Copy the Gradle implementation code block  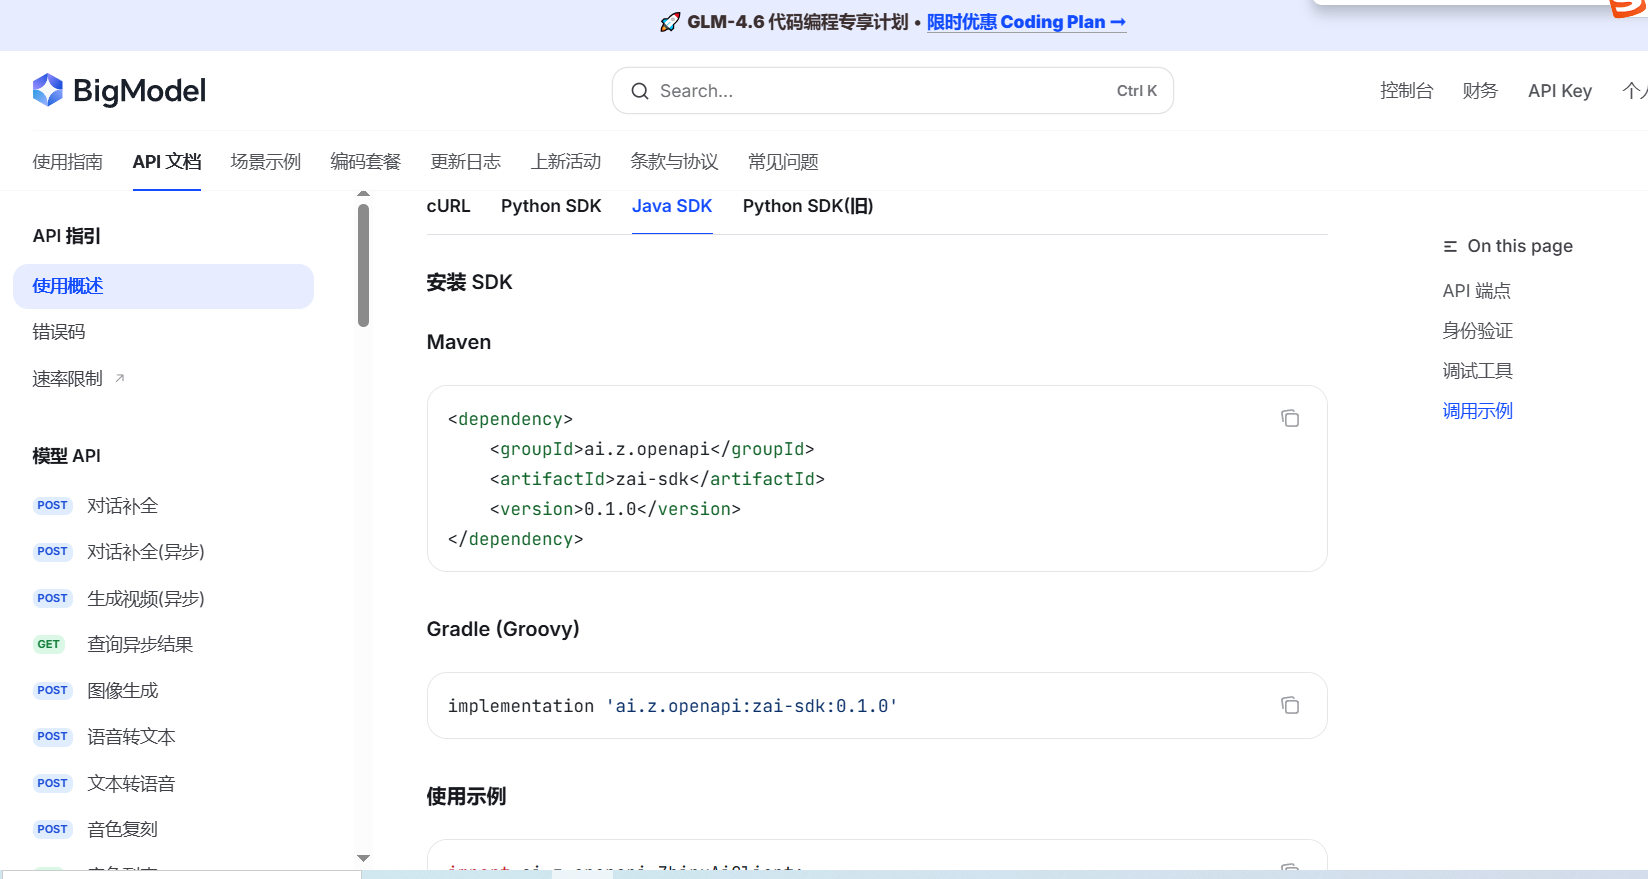tap(1290, 705)
